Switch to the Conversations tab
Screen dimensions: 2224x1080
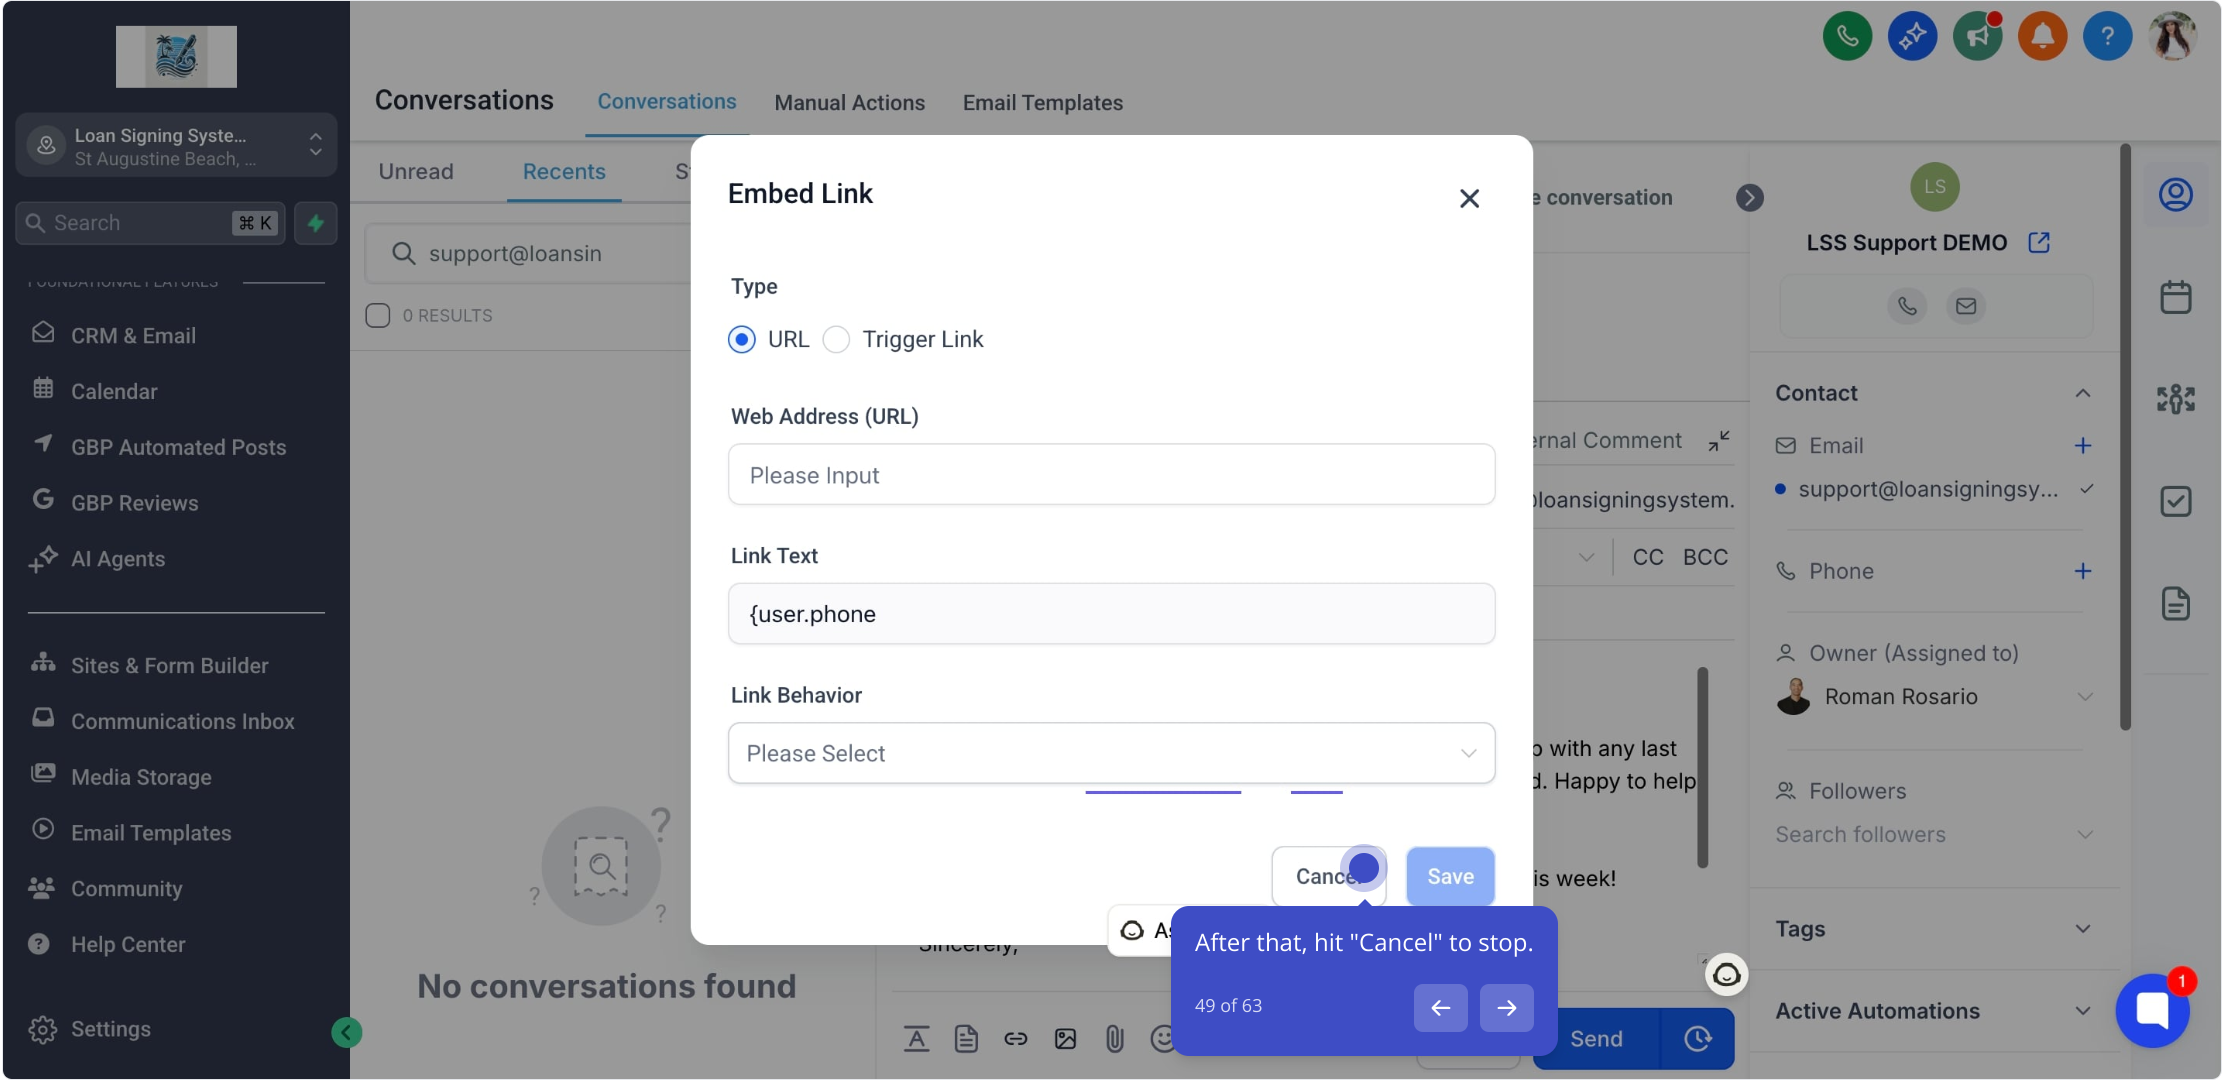(x=667, y=102)
